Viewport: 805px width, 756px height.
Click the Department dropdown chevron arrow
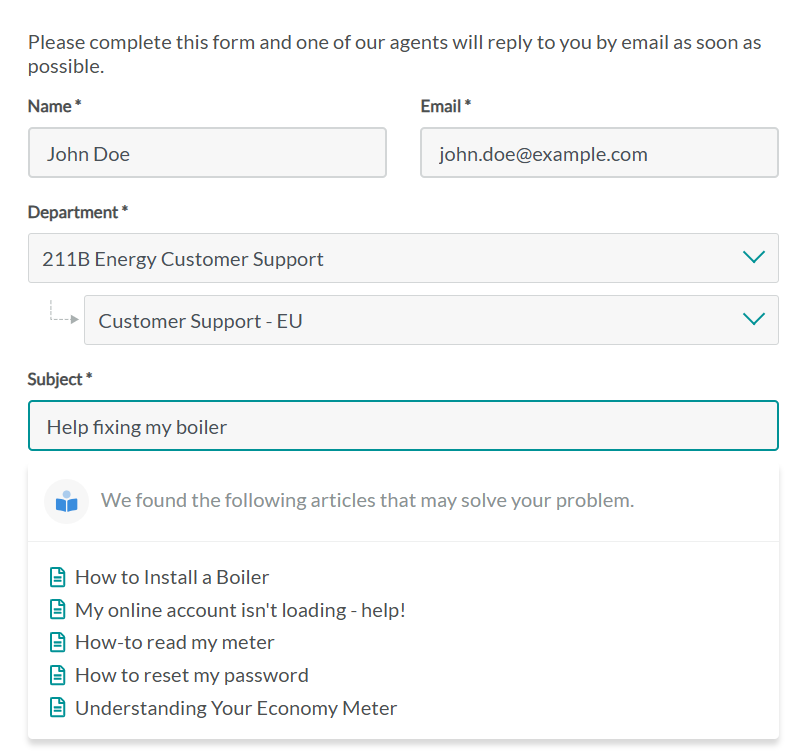754,258
